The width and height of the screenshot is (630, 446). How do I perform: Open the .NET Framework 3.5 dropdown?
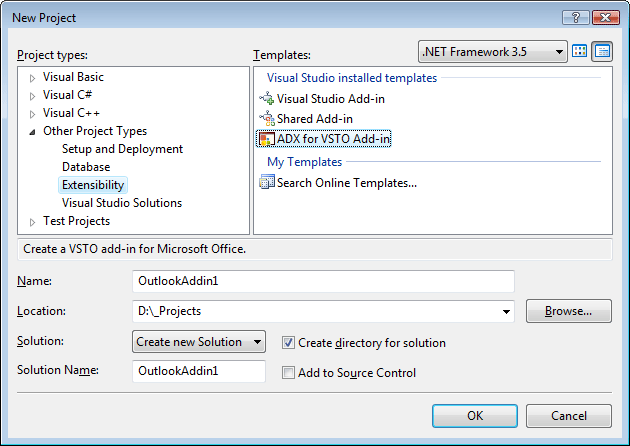pyautogui.click(x=493, y=51)
